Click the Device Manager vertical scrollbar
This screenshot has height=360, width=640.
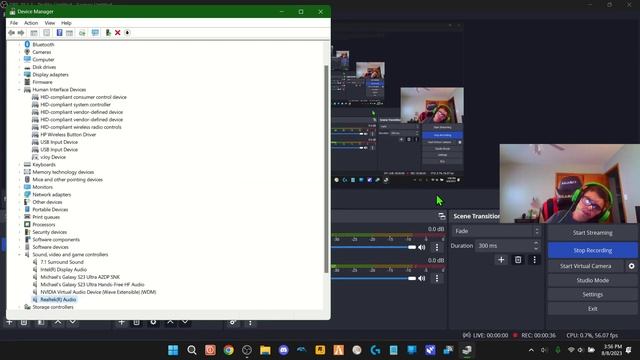click(326, 169)
